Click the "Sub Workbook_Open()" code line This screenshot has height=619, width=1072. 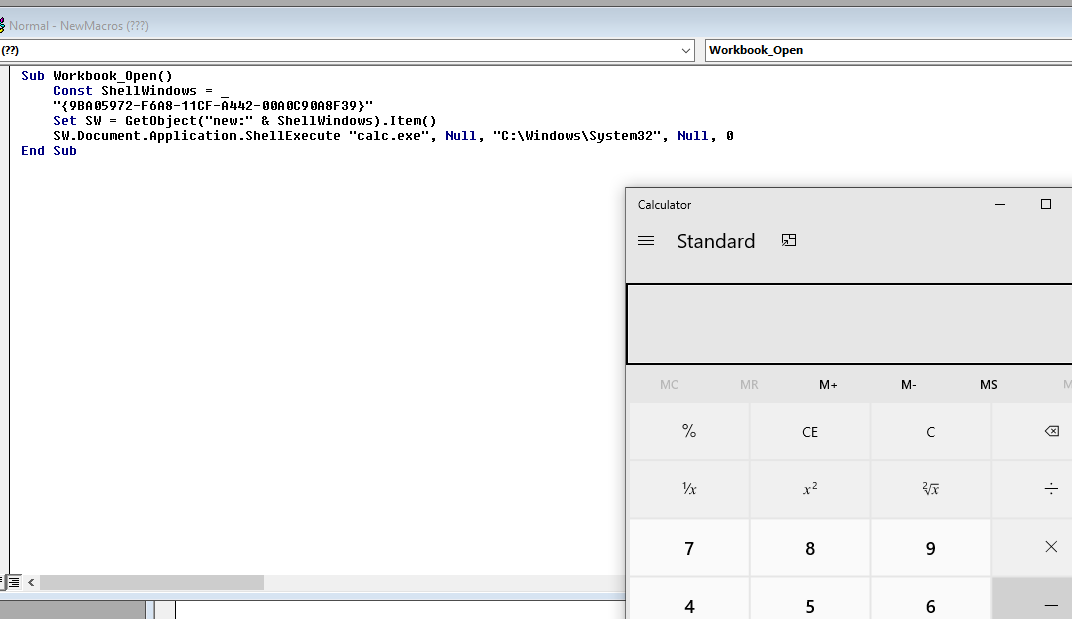click(96, 76)
